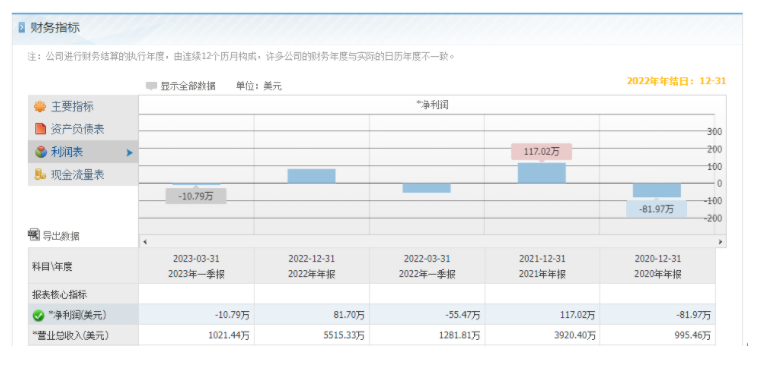
Task: Click the 导出数据 export icon
Action: click(x=33, y=235)
